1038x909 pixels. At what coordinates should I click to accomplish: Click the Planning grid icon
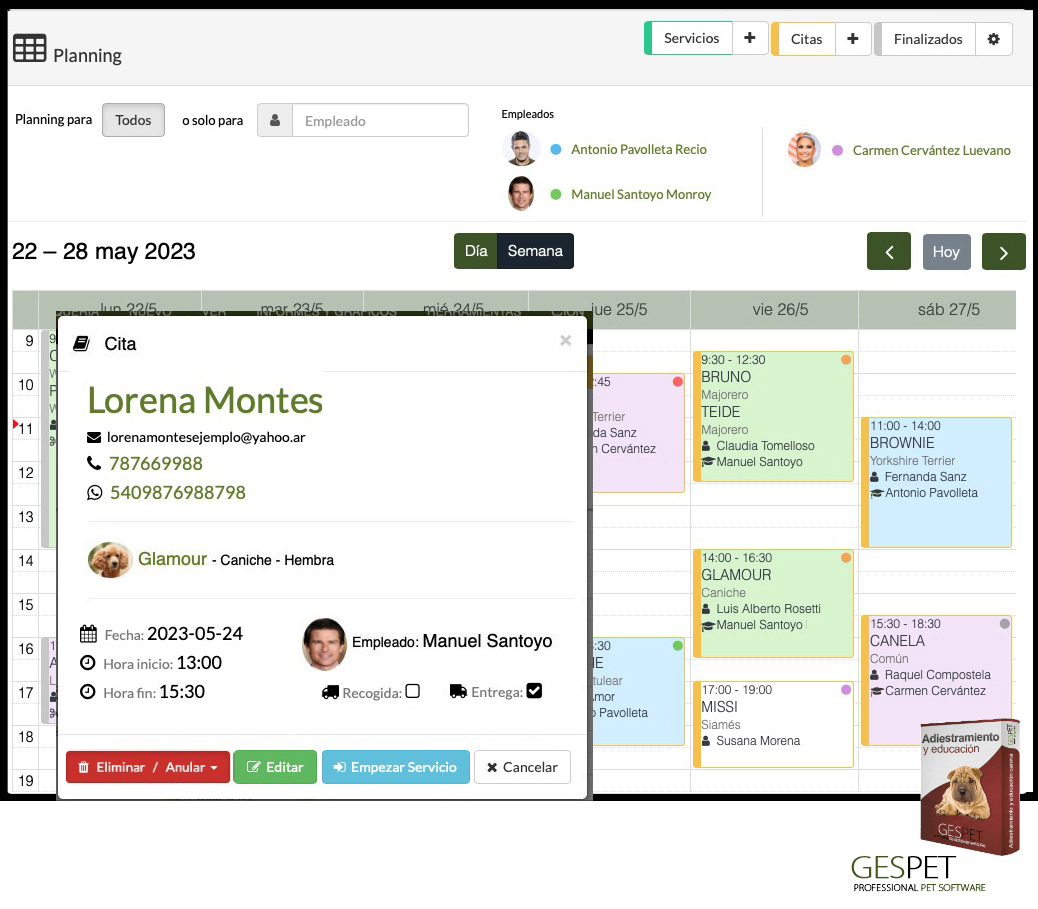[x=29, y=49]
